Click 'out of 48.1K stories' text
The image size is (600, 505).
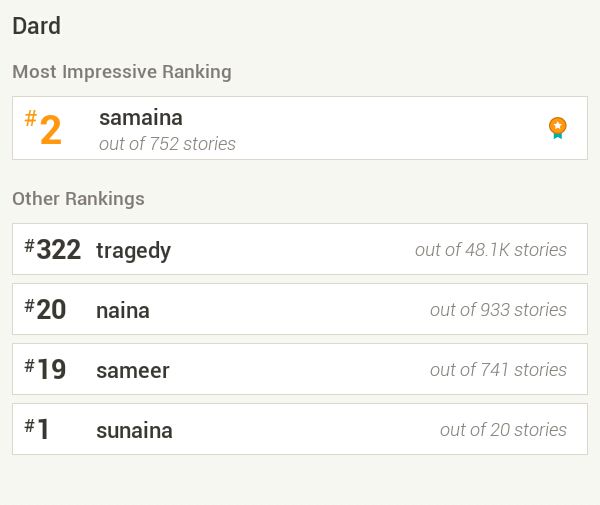(x=491, y=250)
